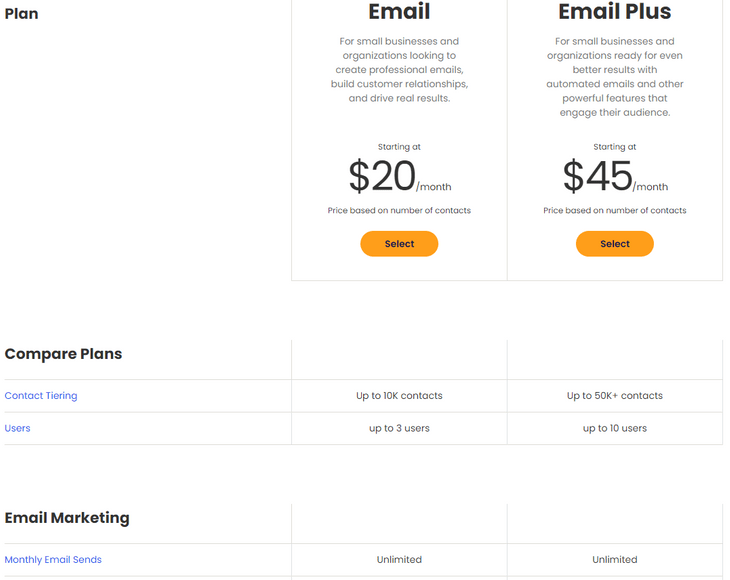
Task: Click the Email Plus plan description paragraph
Action: pyautogui.click(x=614, y=77)
